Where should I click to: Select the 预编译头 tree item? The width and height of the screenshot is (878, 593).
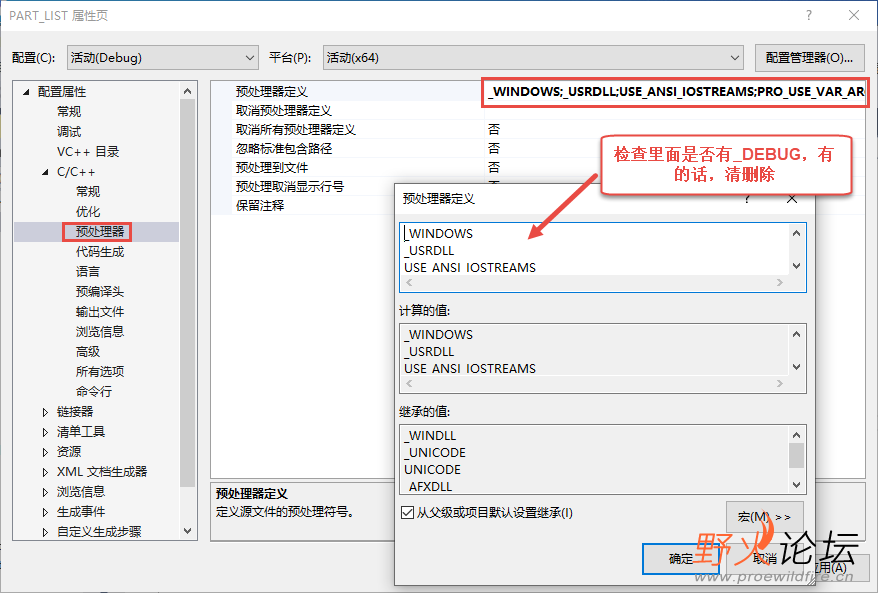(100, 292)
